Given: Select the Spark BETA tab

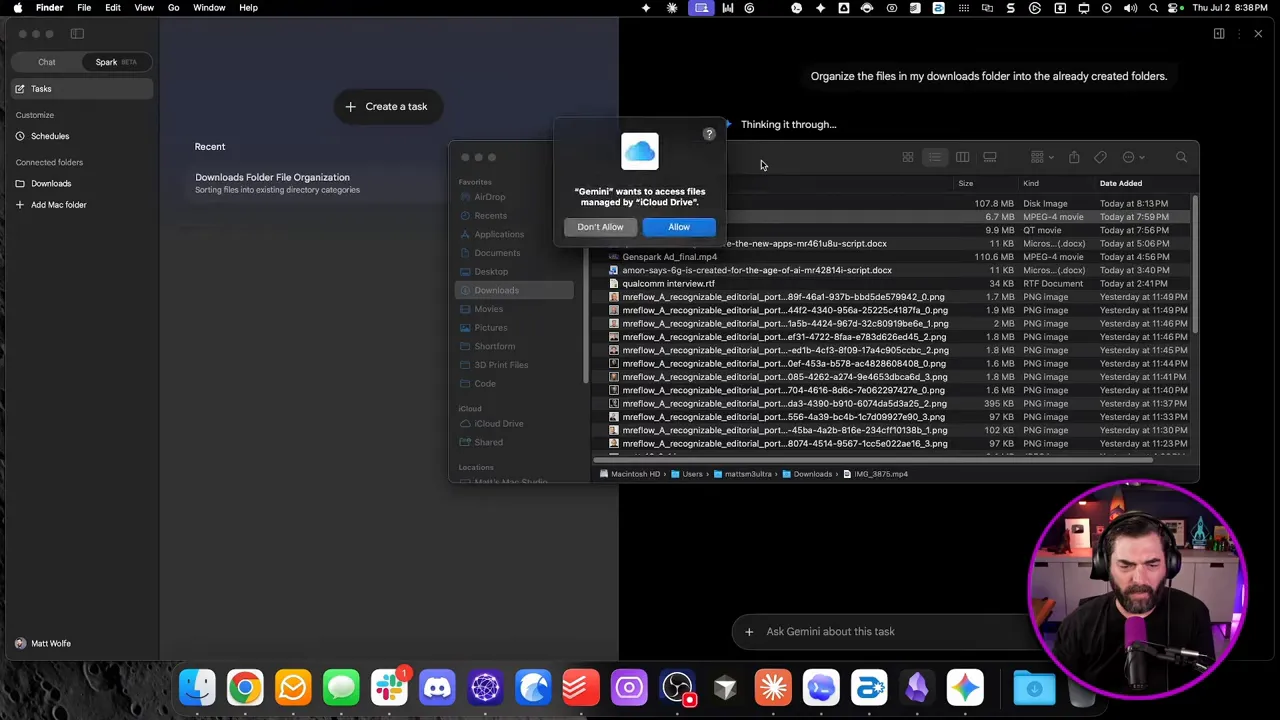Looking at the screenshot, I should 116,62.
